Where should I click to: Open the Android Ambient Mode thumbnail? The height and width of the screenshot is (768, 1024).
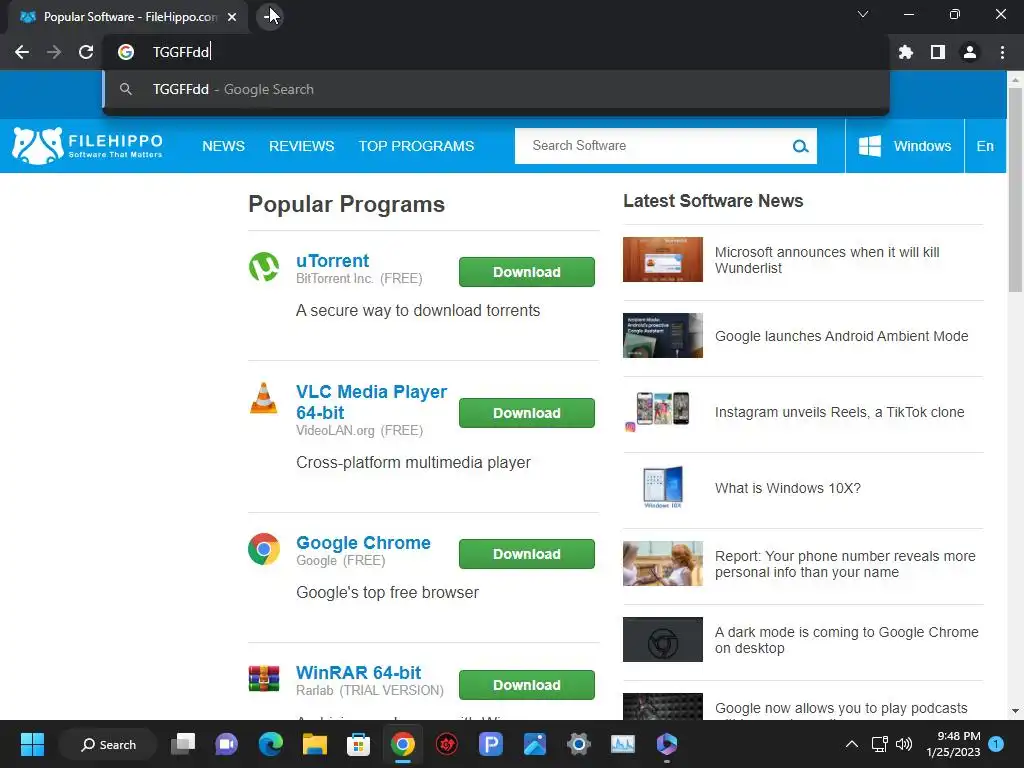click(663, 335)
